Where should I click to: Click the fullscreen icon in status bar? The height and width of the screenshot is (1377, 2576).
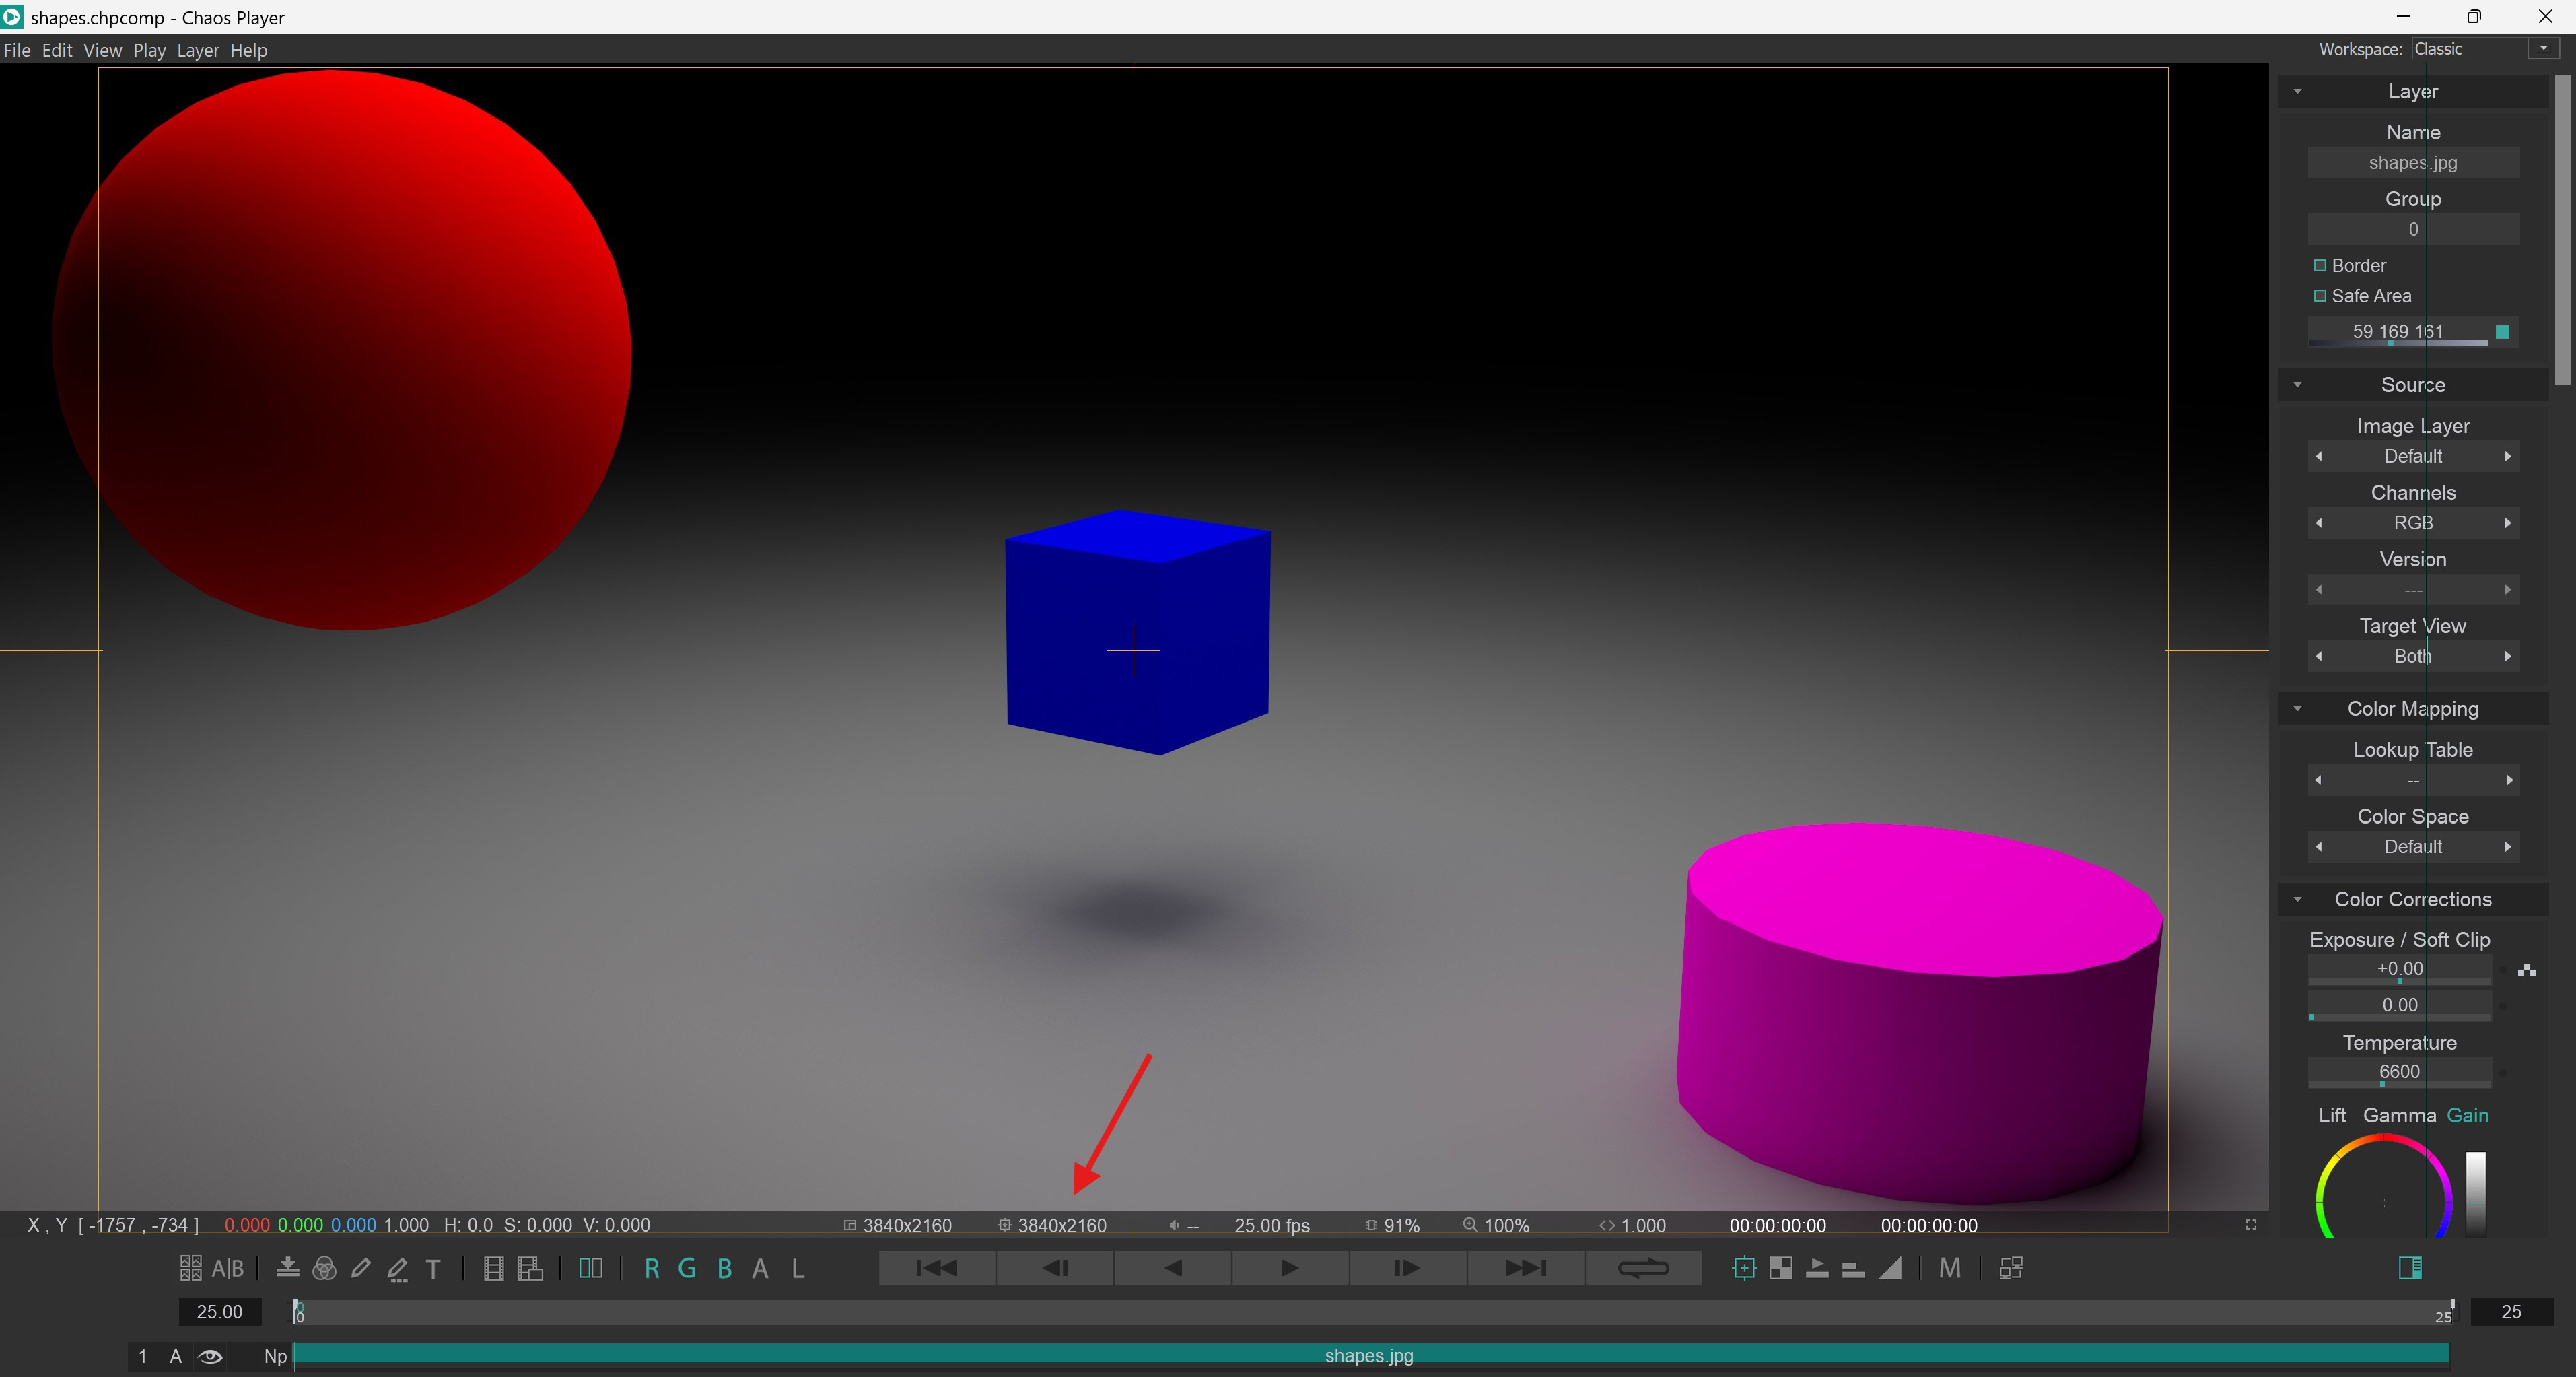pyautogui.click(x=2251, y=1225)
